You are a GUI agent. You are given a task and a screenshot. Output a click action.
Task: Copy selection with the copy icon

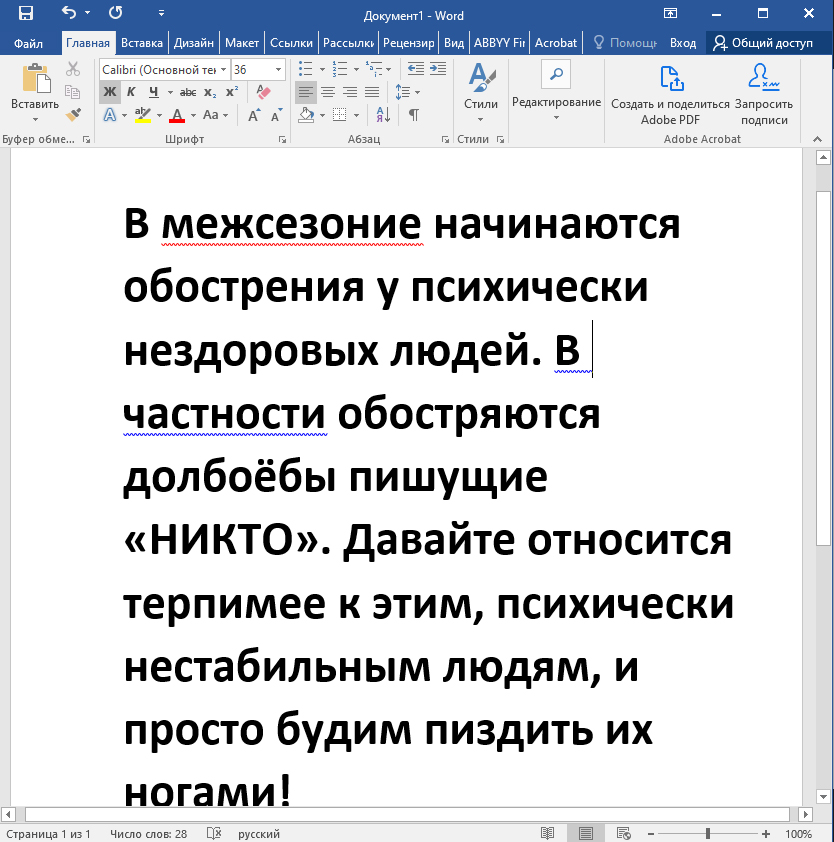tap(72, 92)
